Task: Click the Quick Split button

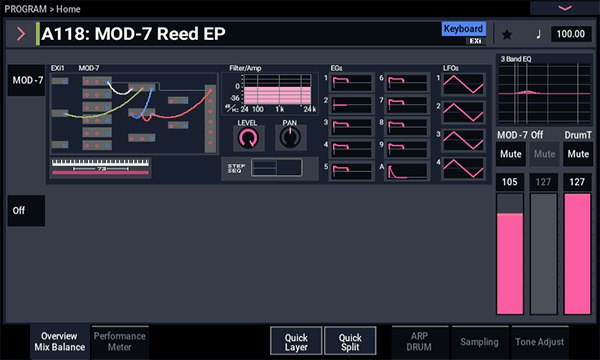Action: [x=350, y=342]
